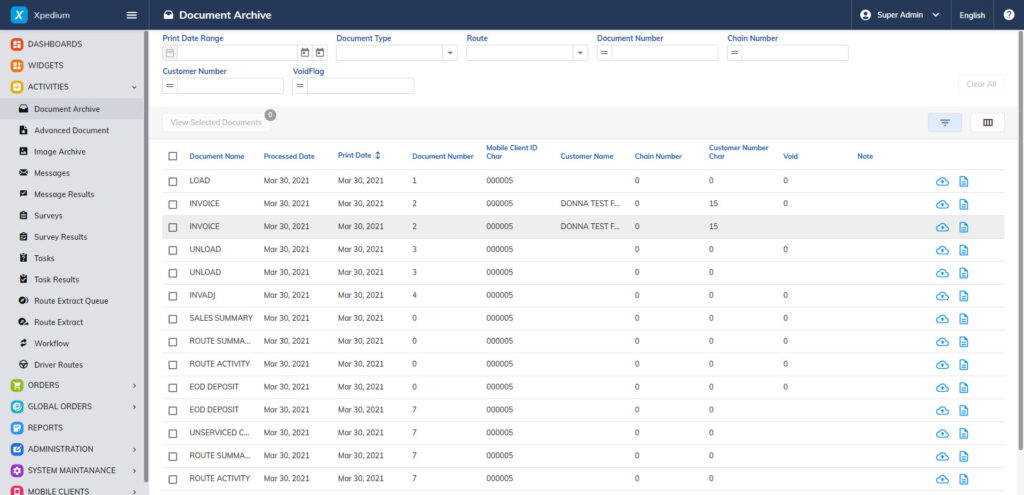Image resolution: width=1024 pixels, height=495 pixels.
Task: Open the document view icon for INVADJ row
Action: 964,296
